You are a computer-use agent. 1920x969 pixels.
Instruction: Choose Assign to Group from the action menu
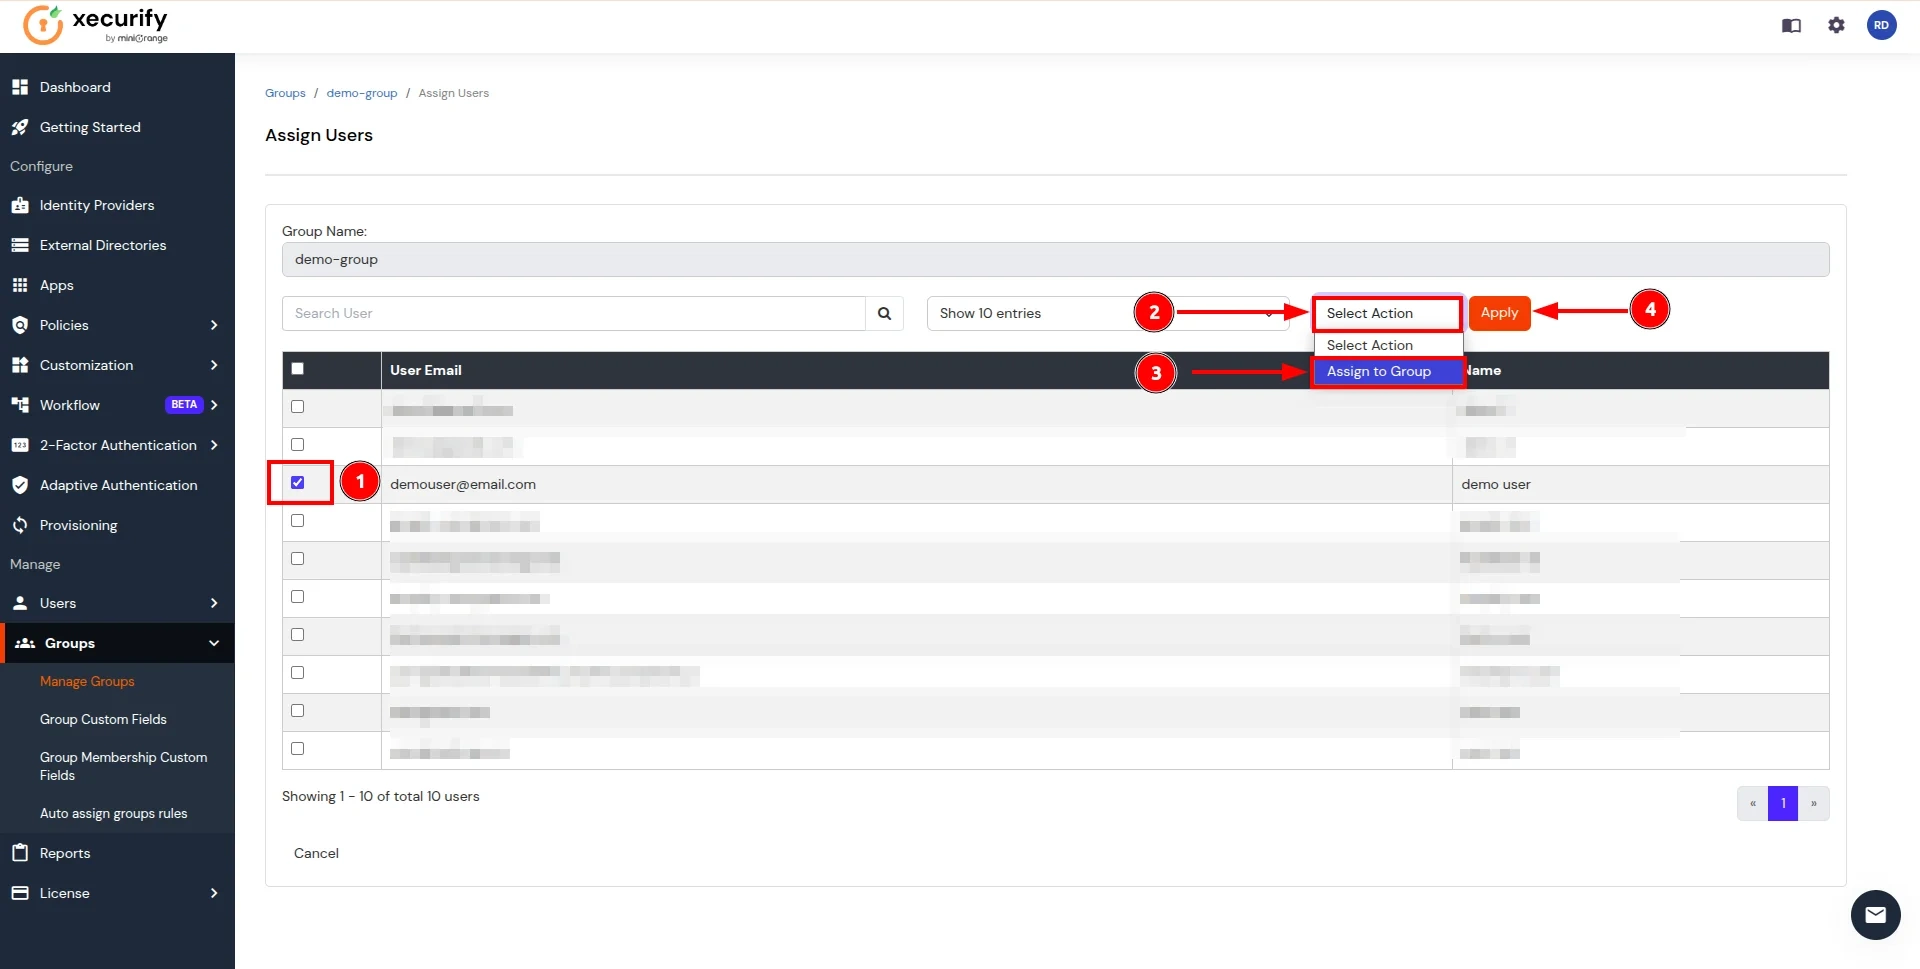[1379, 371]
